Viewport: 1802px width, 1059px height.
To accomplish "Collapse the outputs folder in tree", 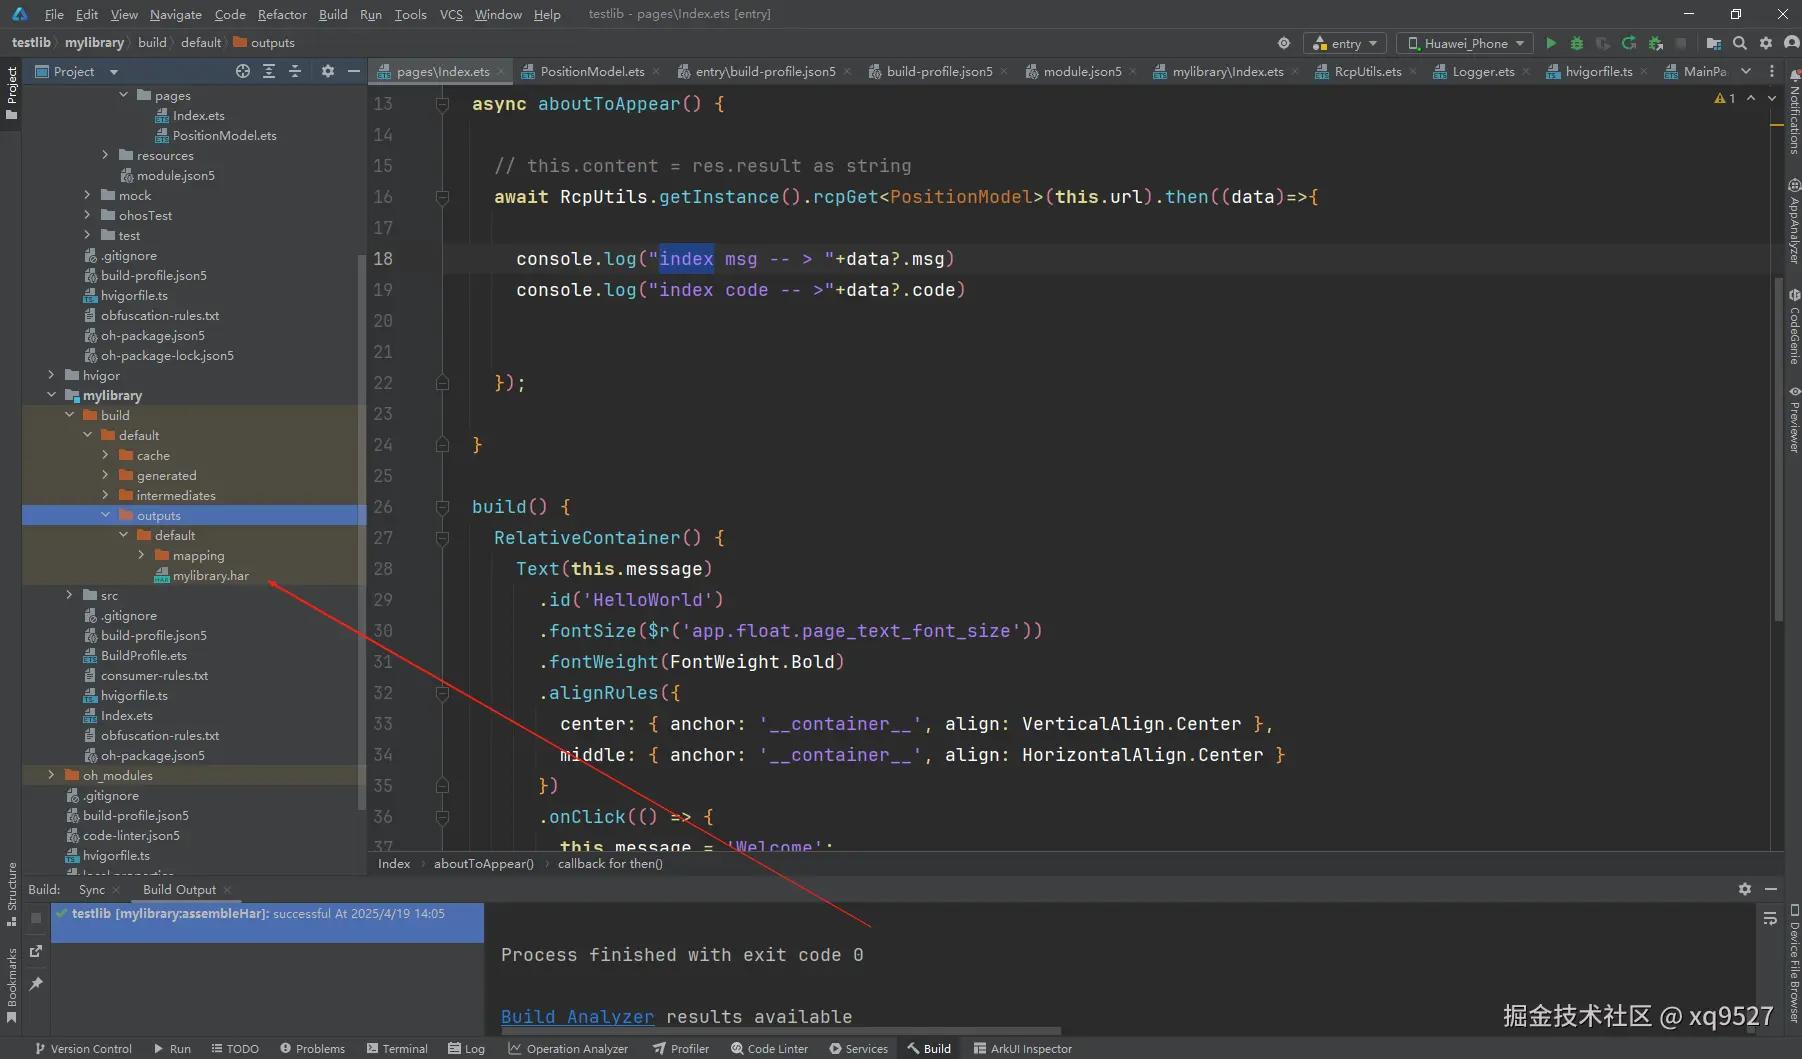I will (x=106, y=515).
